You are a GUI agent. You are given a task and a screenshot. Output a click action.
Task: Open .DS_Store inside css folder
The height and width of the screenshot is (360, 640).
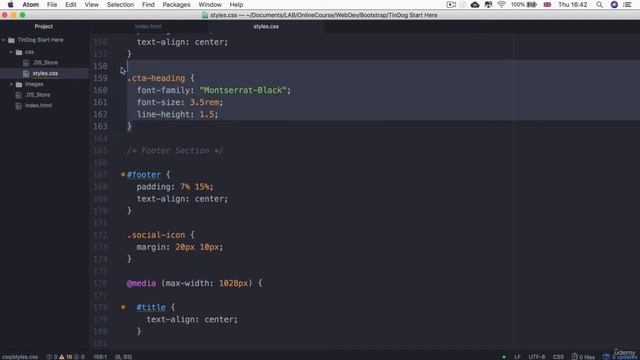[x=45, y=63]
